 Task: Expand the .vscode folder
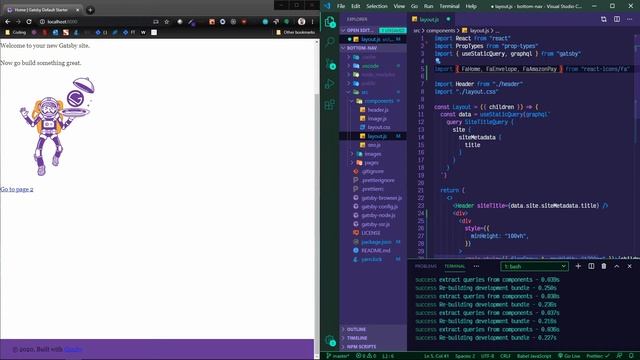[x=373, y=66]
